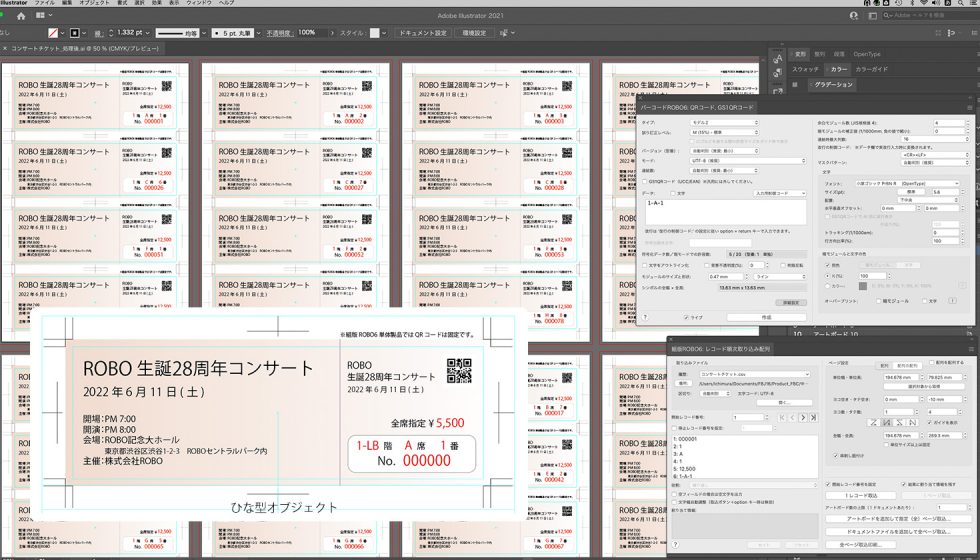Click ドキュメントファイルを追加して全ページ取込 button
This screenshot has height=560, width=980.
898,531
